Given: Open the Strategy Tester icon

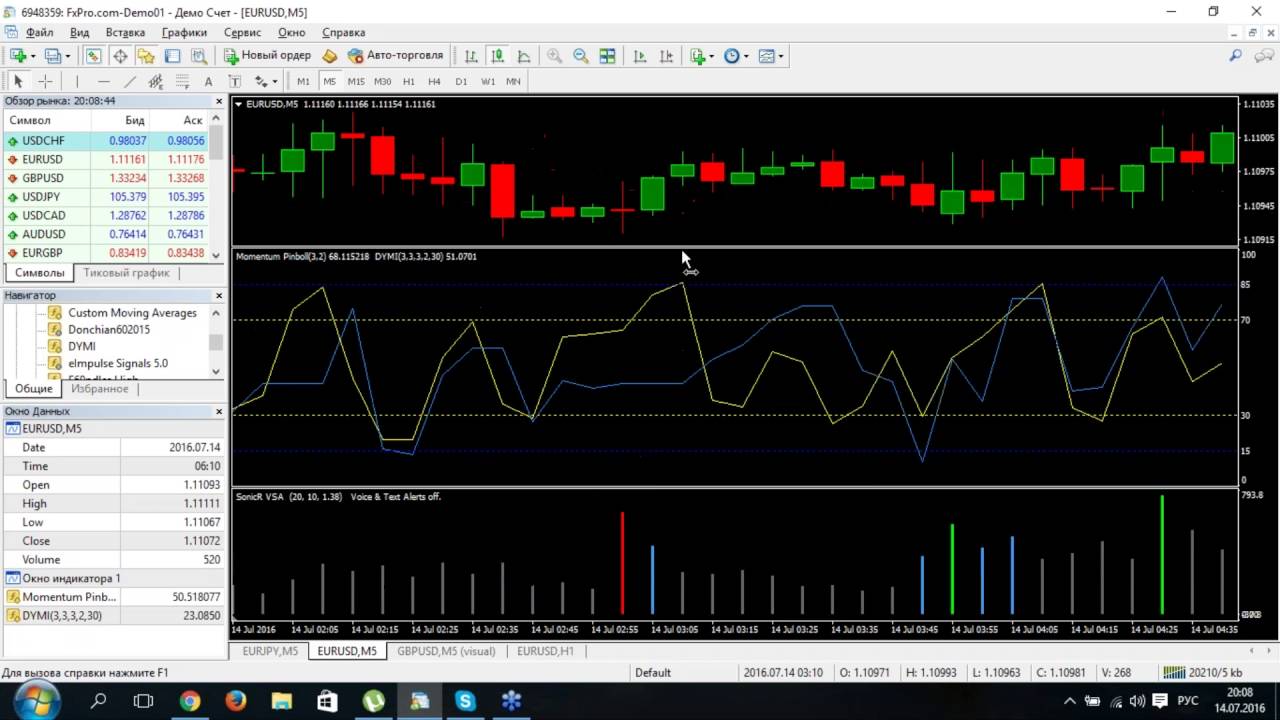Looking at the screenshot, I should click(x=199, y=56).
